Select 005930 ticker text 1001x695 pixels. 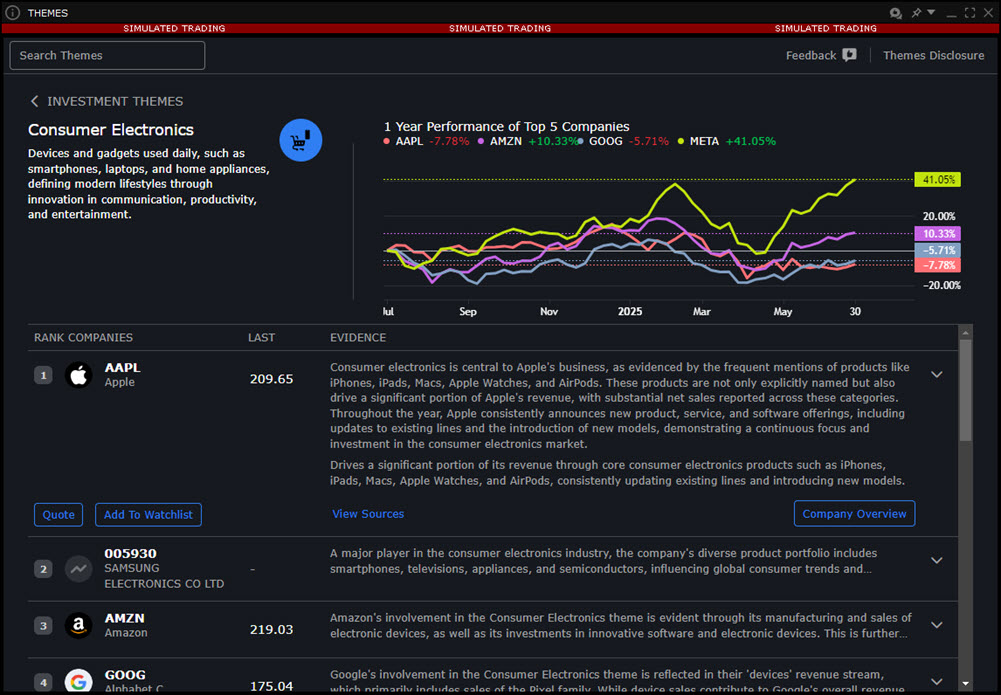coord(130,553)
